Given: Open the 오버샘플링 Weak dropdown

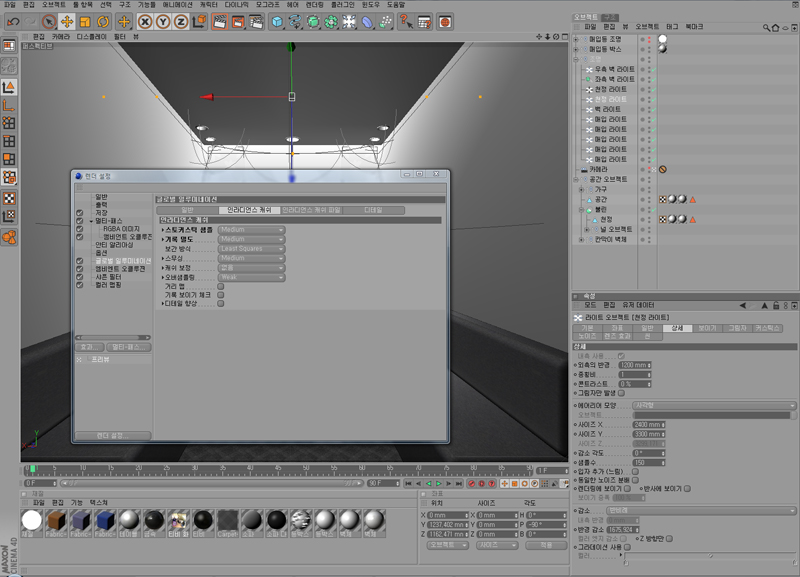Looking at the screenshot, I should coord(252,277).
